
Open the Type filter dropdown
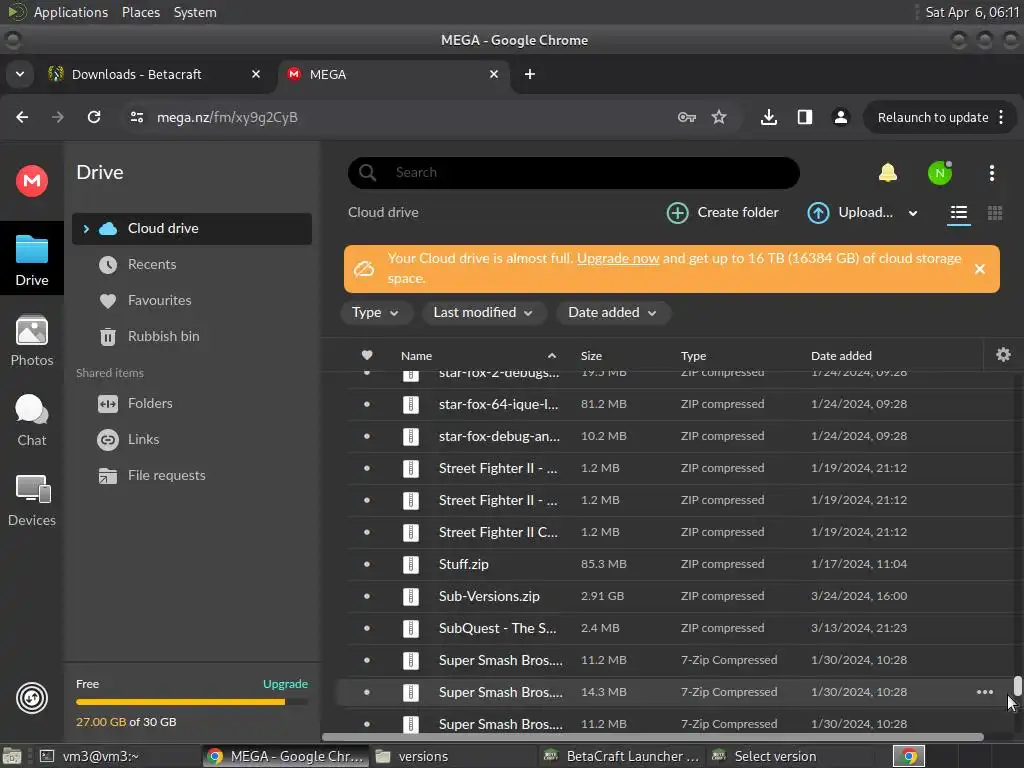click(x=376, y=313)
